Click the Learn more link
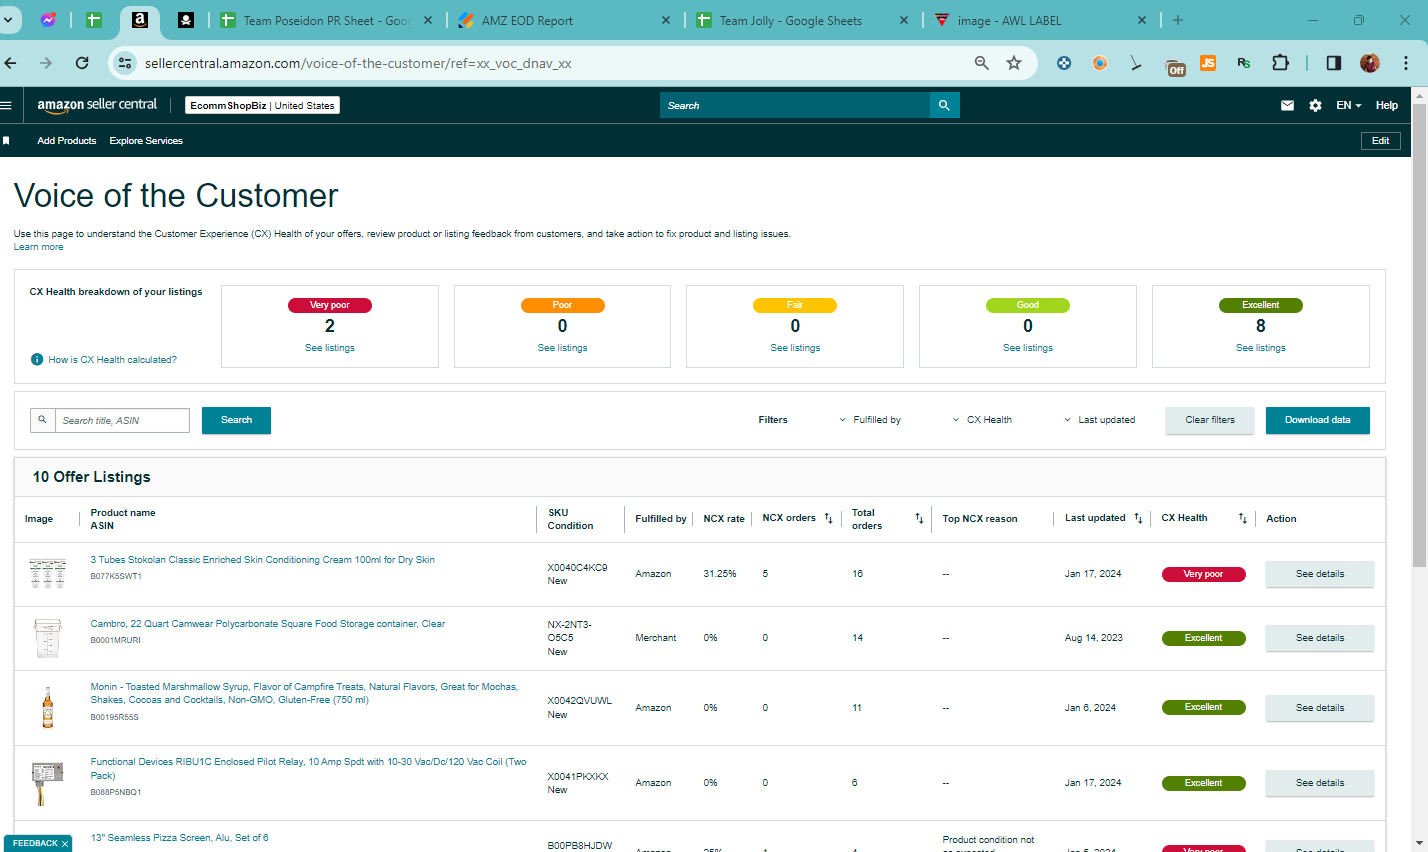The height and width of the screenshot is (852, 1428). (38, 247)
